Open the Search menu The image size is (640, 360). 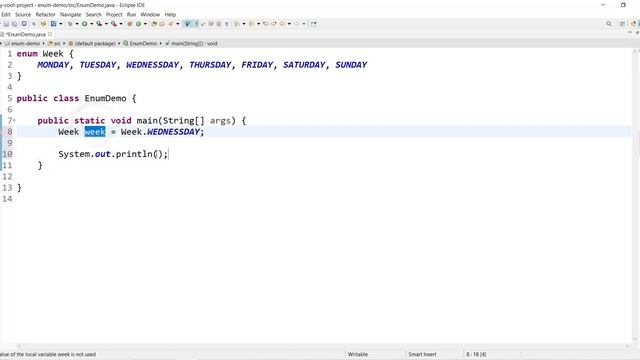pyautogui.click(x=93, y=14)
